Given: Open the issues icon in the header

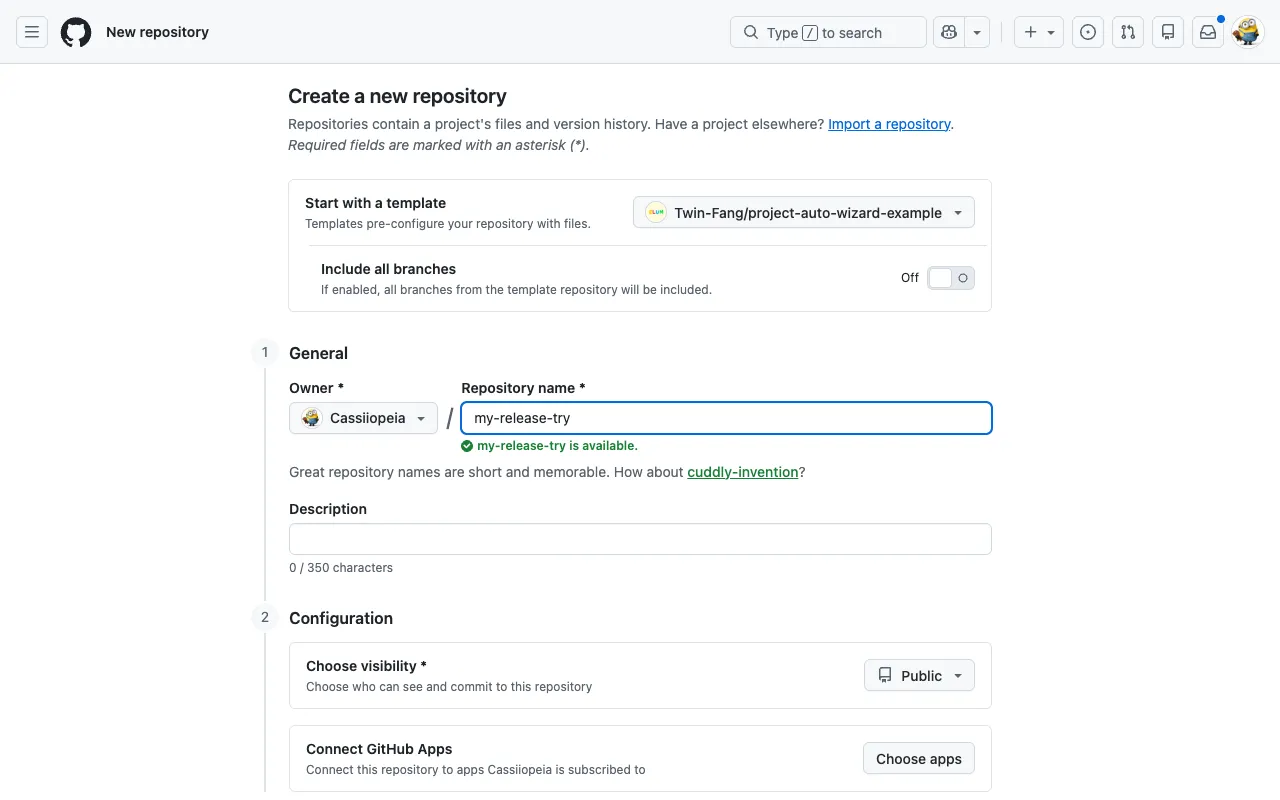Looking at the screenshot, I should click(x=1088, y=32).
